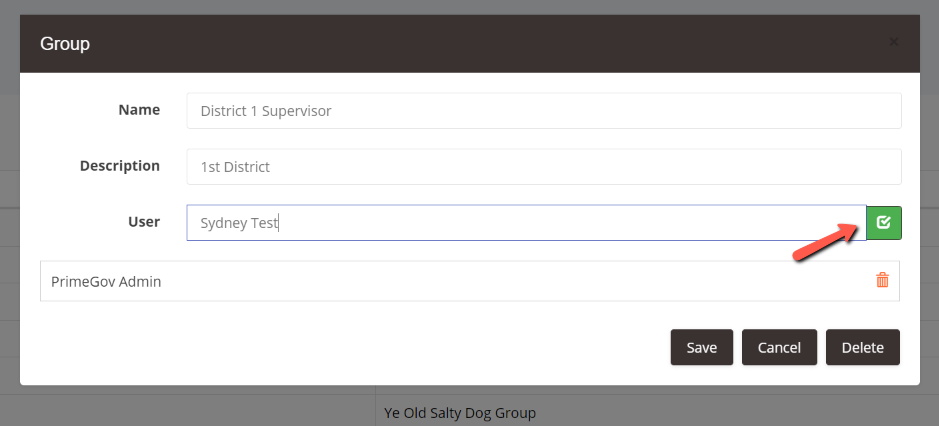Click the dimmed background above the dialog
The width and height of the screenshot is (939, 426).
[470, 7]
